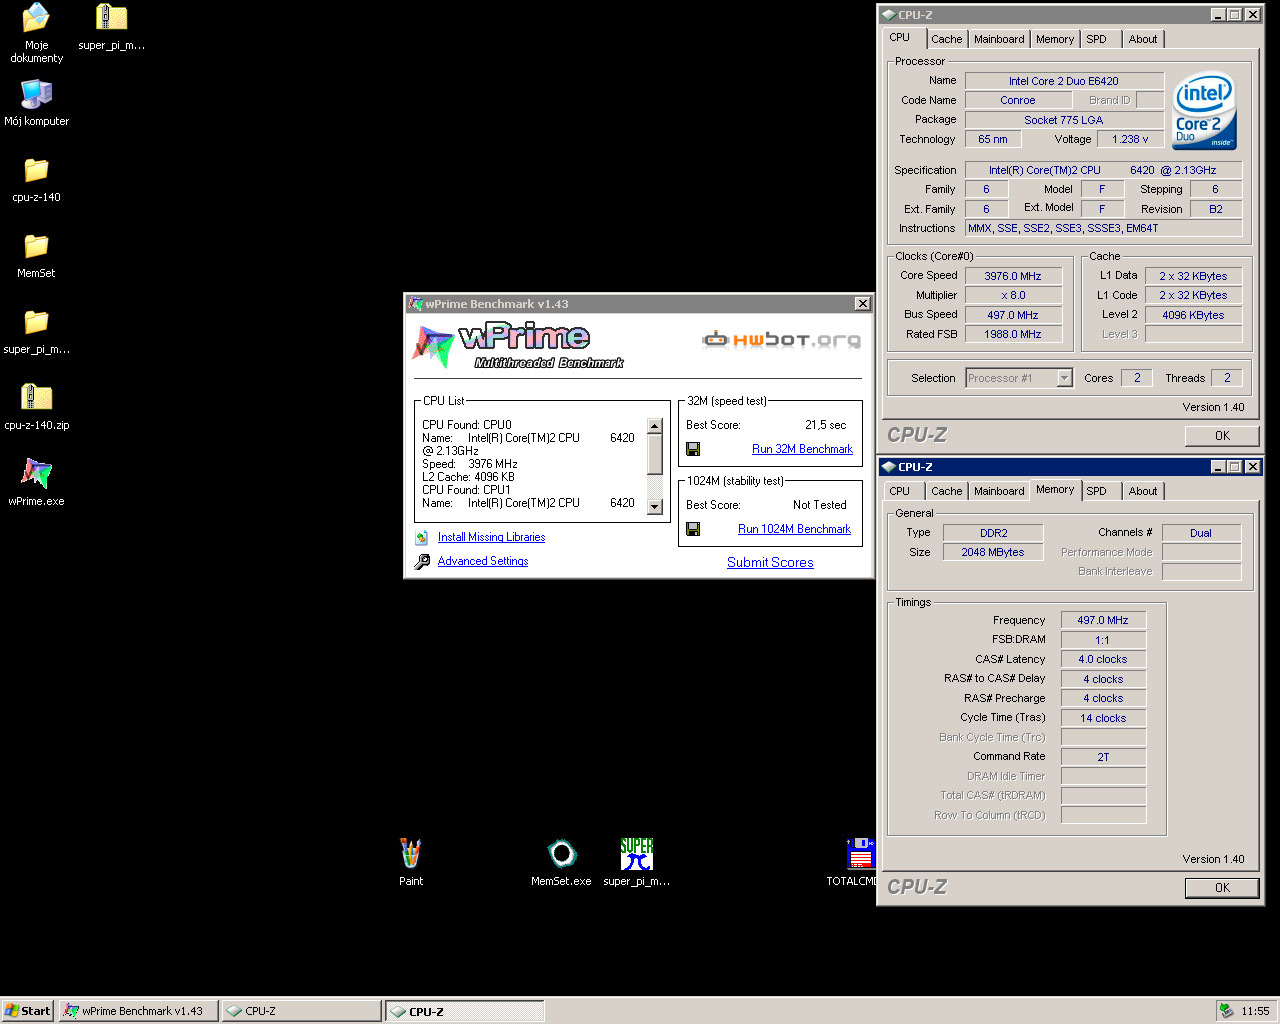The width and height of the screenshot is (1280, 1024).
Task: Select the TOTALCMD desktop icon
Action: pos(860,853)
